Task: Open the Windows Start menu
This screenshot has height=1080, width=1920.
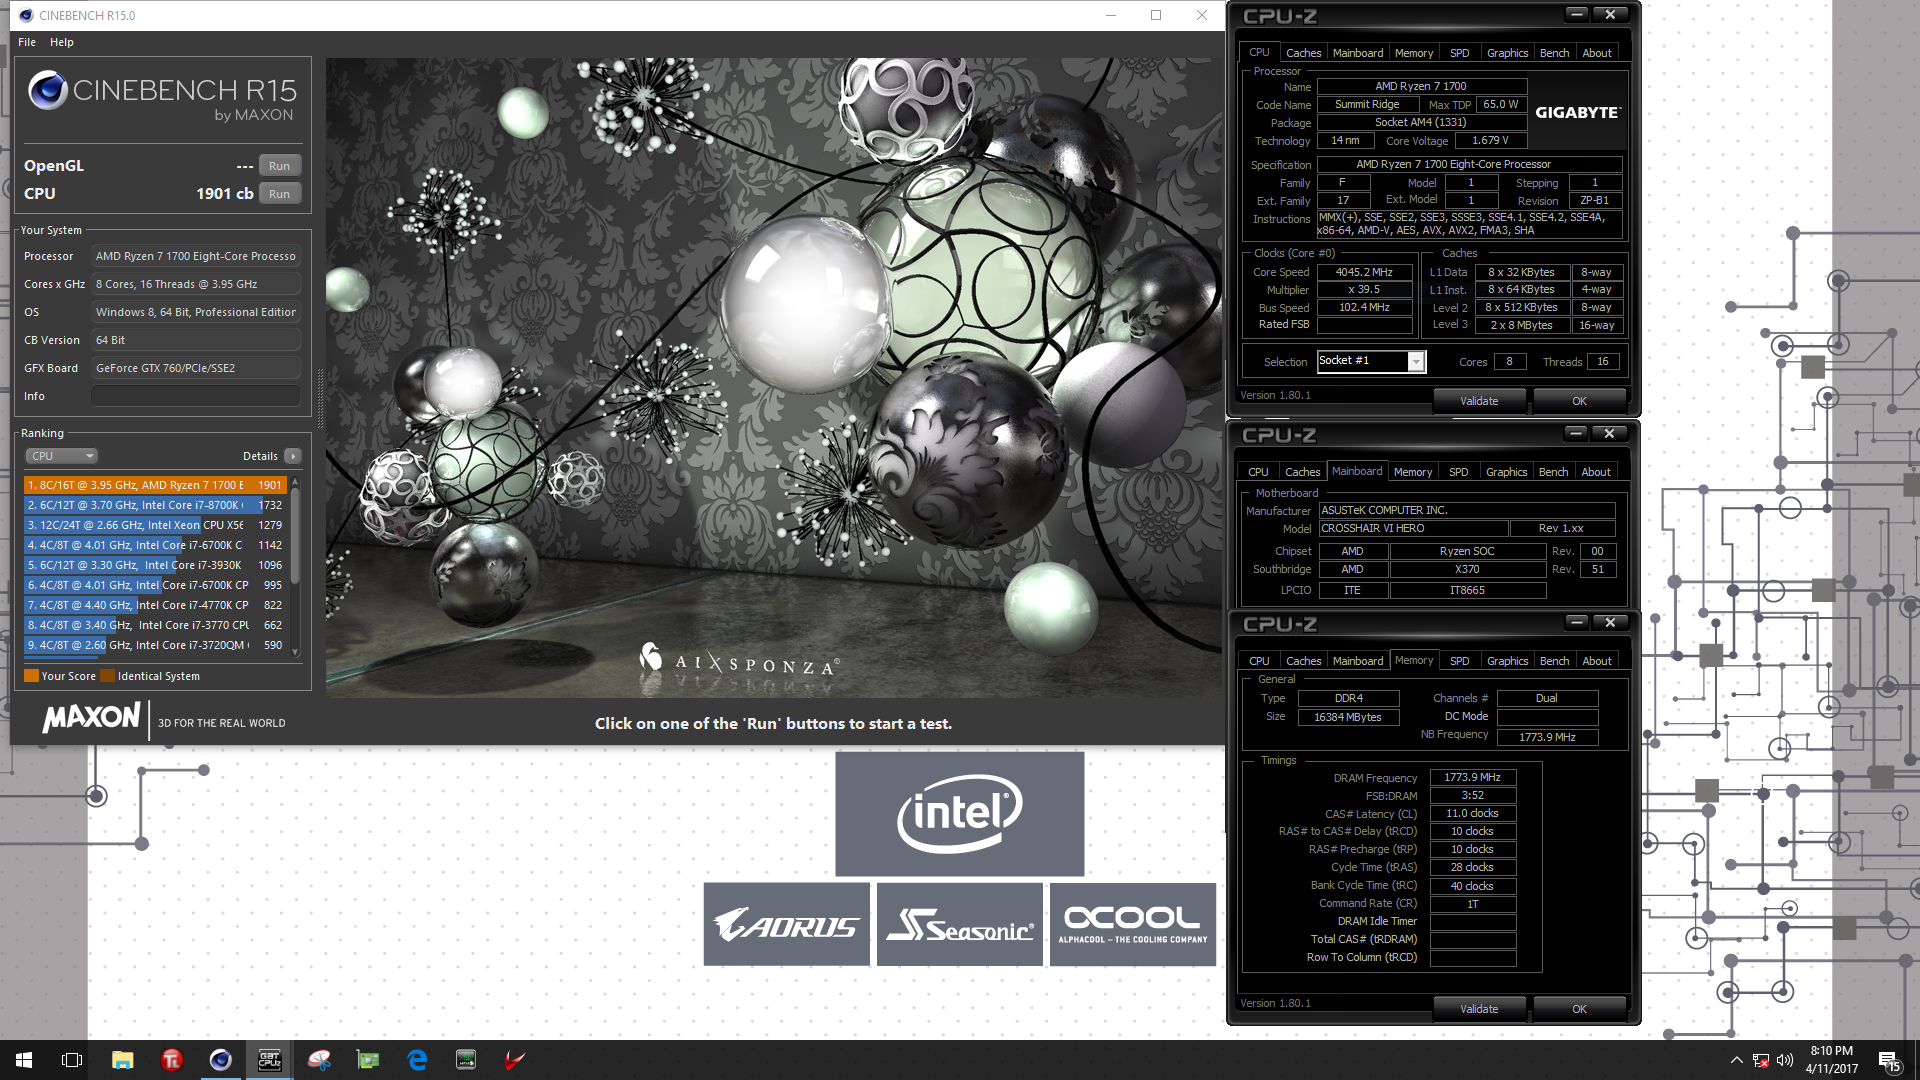Action: [24, 1060]
